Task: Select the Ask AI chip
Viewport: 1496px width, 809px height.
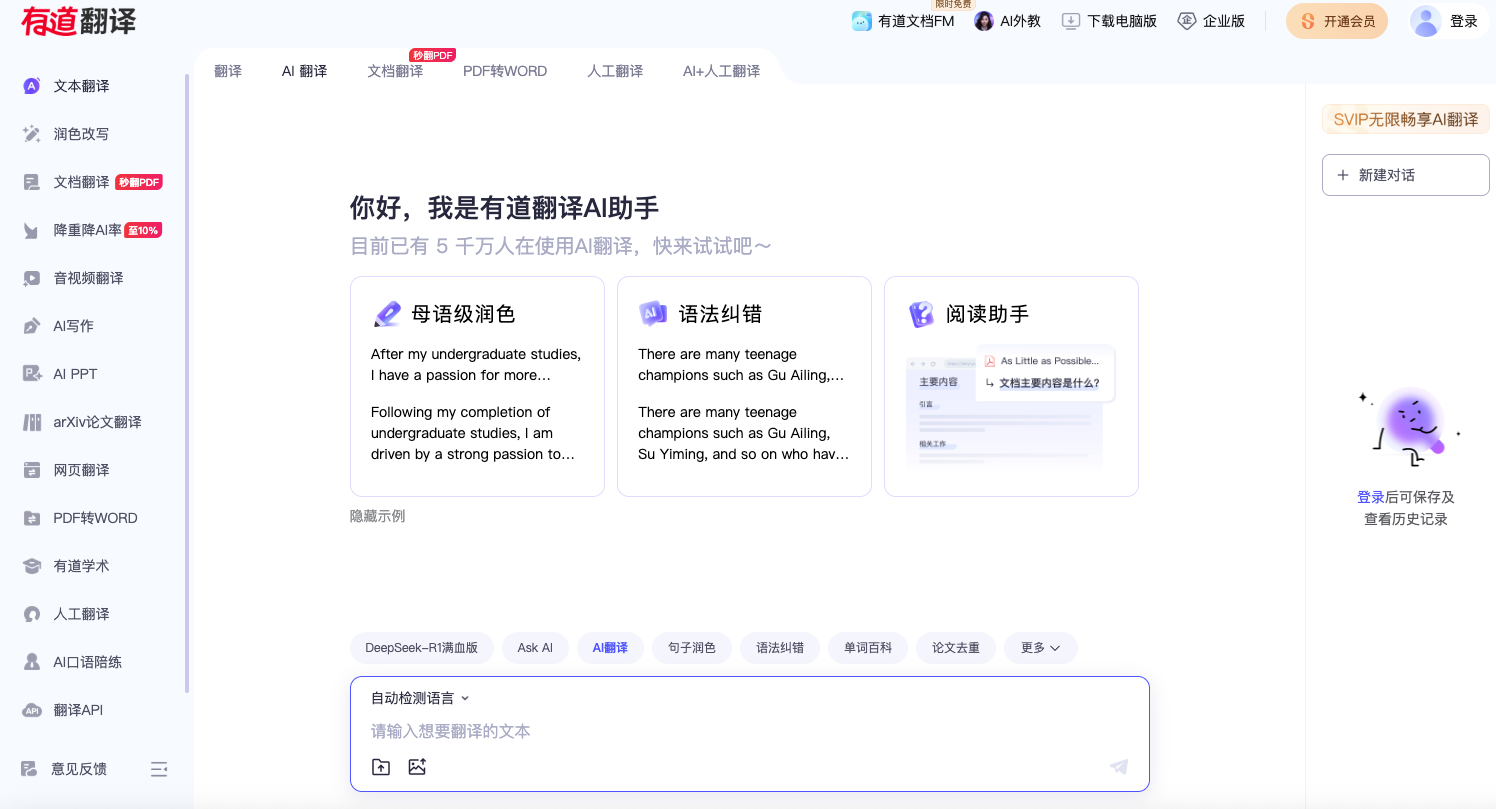Action: [x=535, y=648]
